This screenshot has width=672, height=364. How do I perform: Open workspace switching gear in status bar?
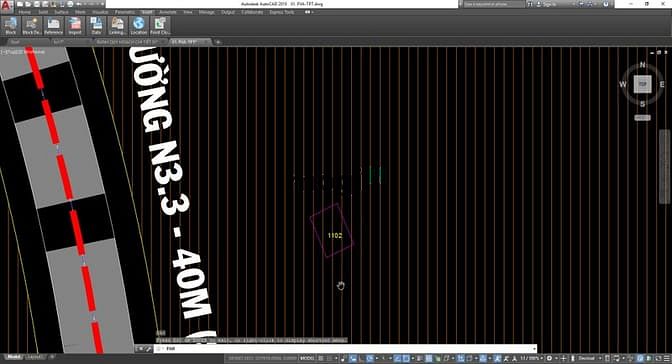[x=549, y=358]
